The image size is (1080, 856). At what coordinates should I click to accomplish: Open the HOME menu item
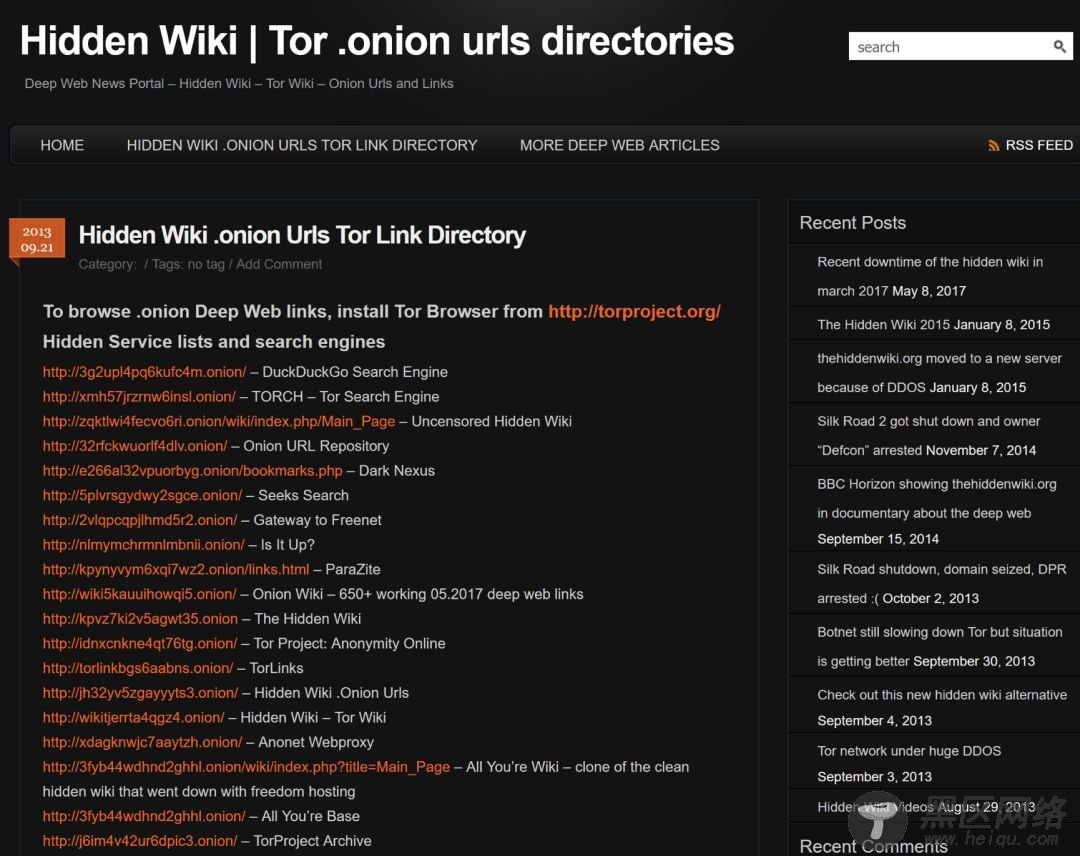[62, 145]
